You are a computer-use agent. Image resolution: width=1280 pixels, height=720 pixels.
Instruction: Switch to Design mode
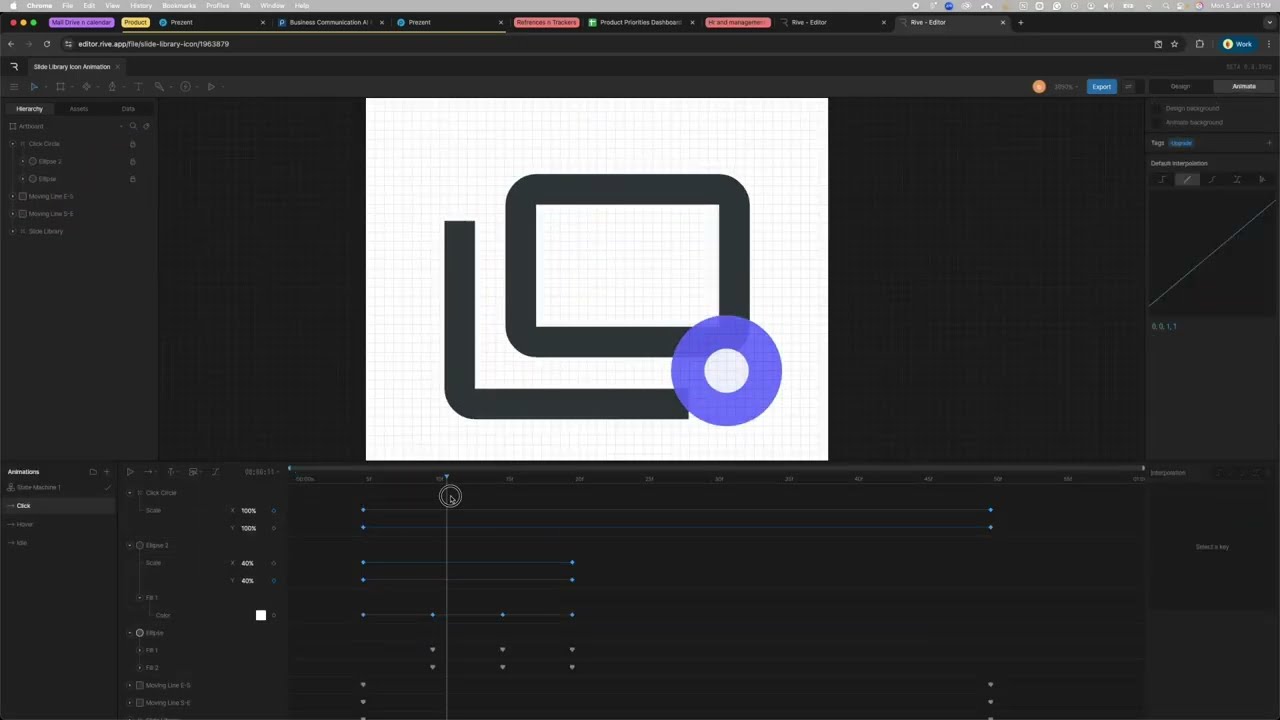pos(1180,87)
